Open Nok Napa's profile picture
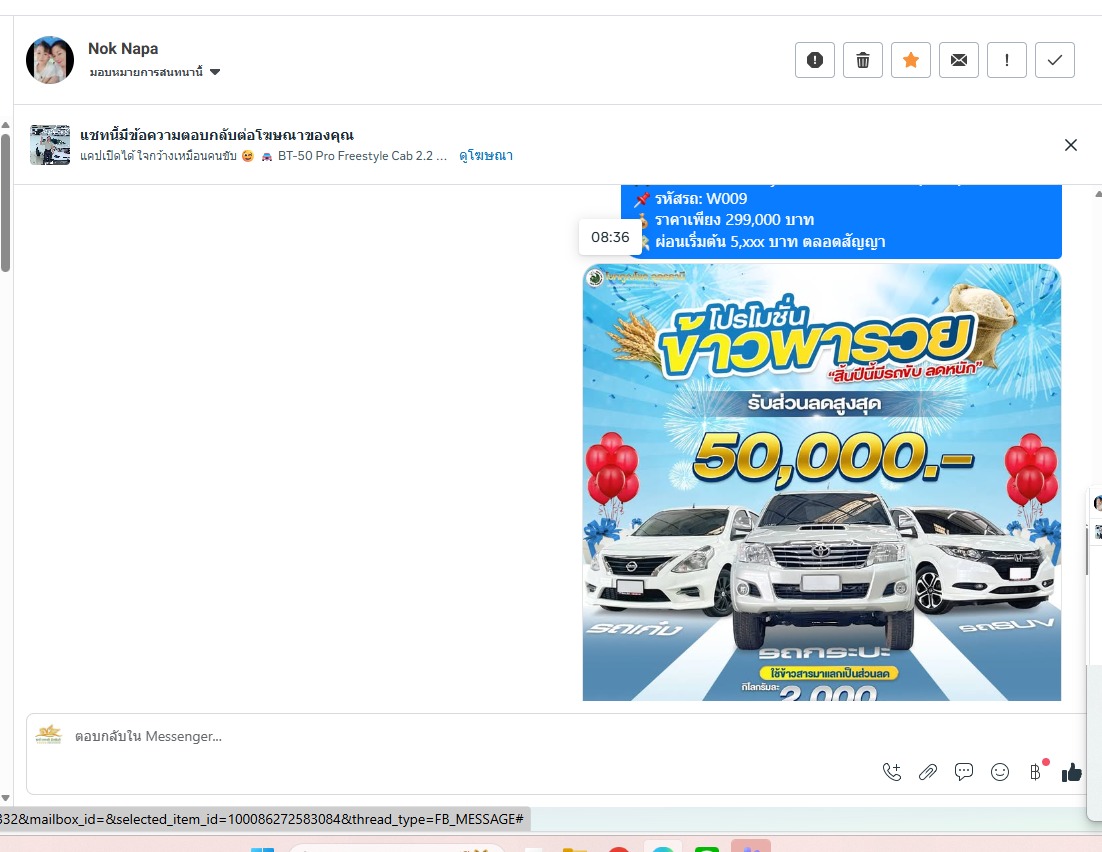Viewport: 1102px width, 852px height. click(x=50, y=60)
